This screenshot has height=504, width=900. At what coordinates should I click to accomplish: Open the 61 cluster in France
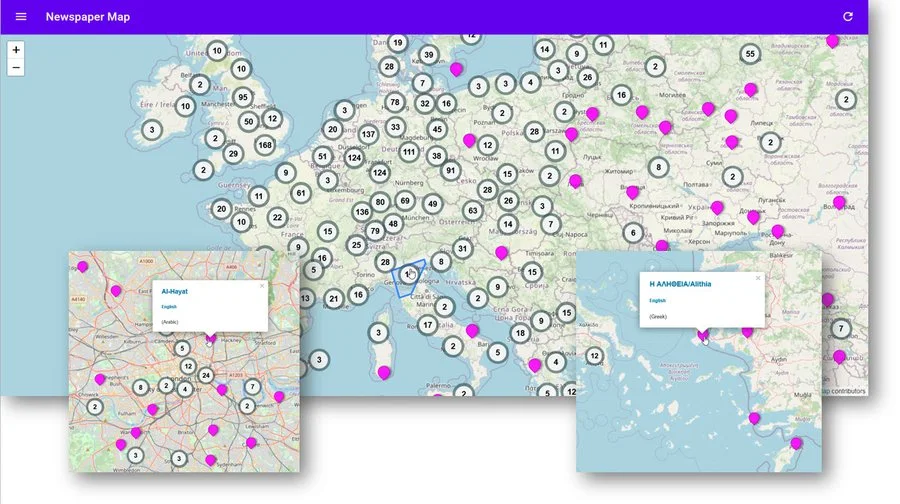301,193
